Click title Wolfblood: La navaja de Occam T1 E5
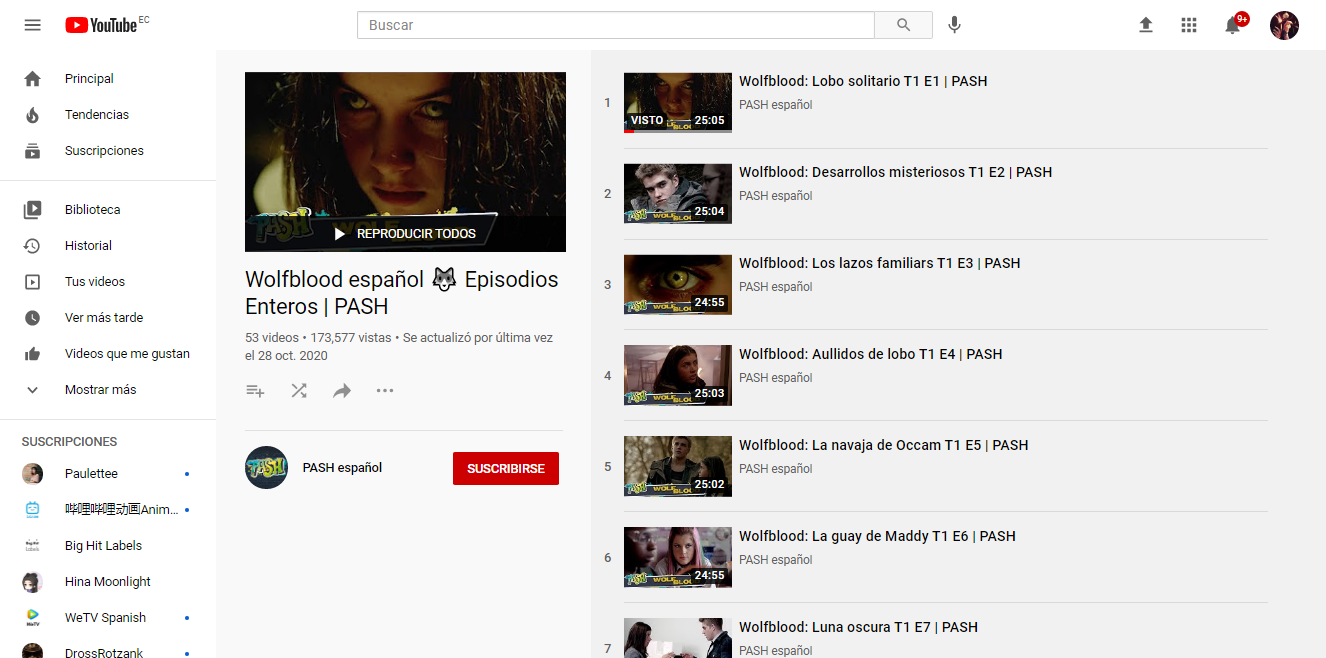Screen dimensions: 1326x658 coord(883,446)
